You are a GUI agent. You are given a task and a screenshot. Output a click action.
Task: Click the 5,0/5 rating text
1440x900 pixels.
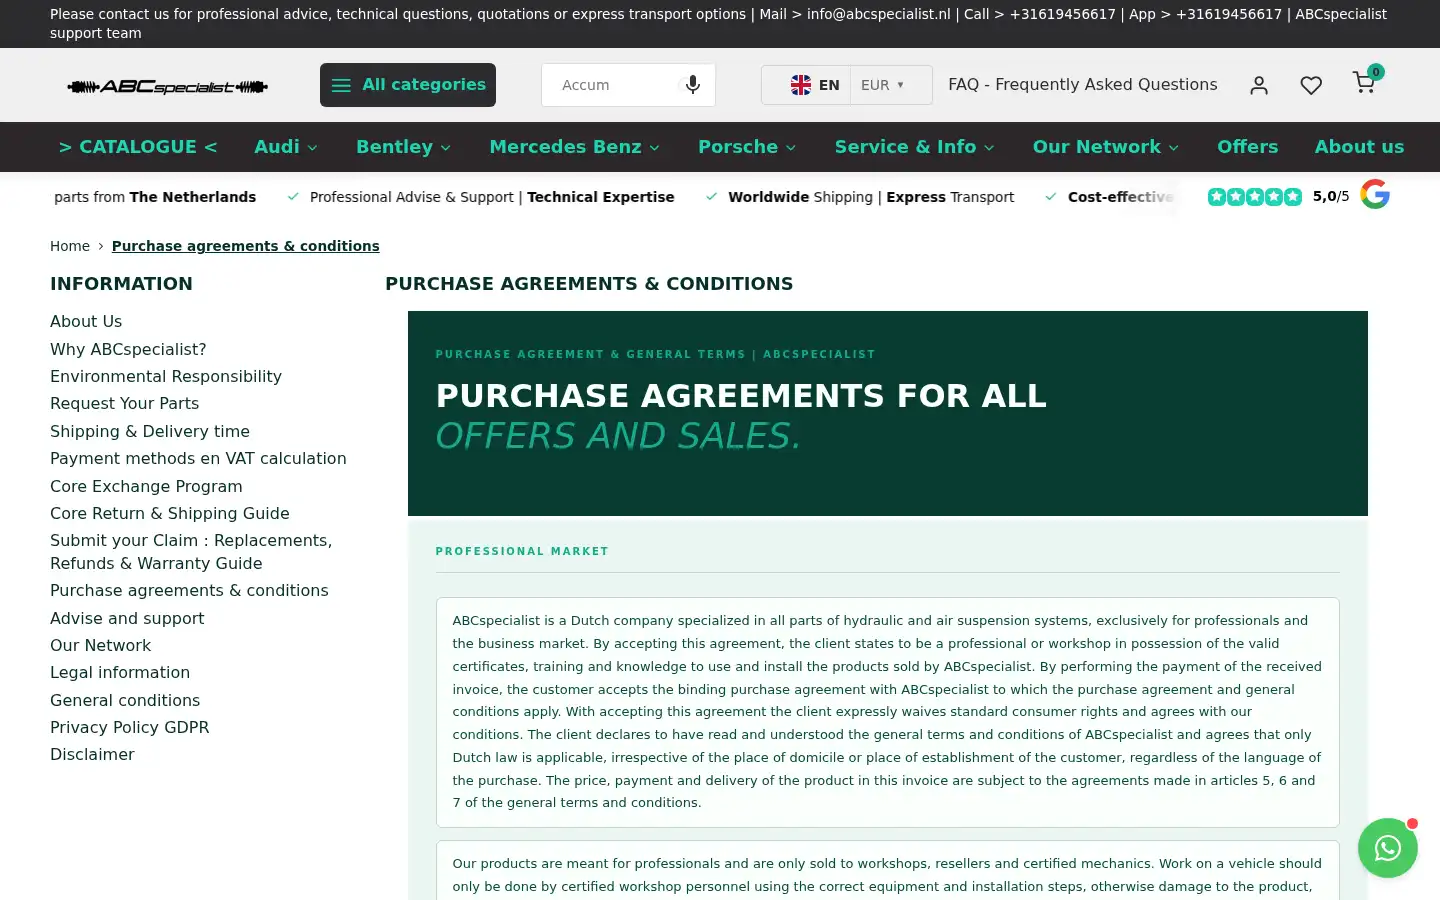[x=1331, y=196]
